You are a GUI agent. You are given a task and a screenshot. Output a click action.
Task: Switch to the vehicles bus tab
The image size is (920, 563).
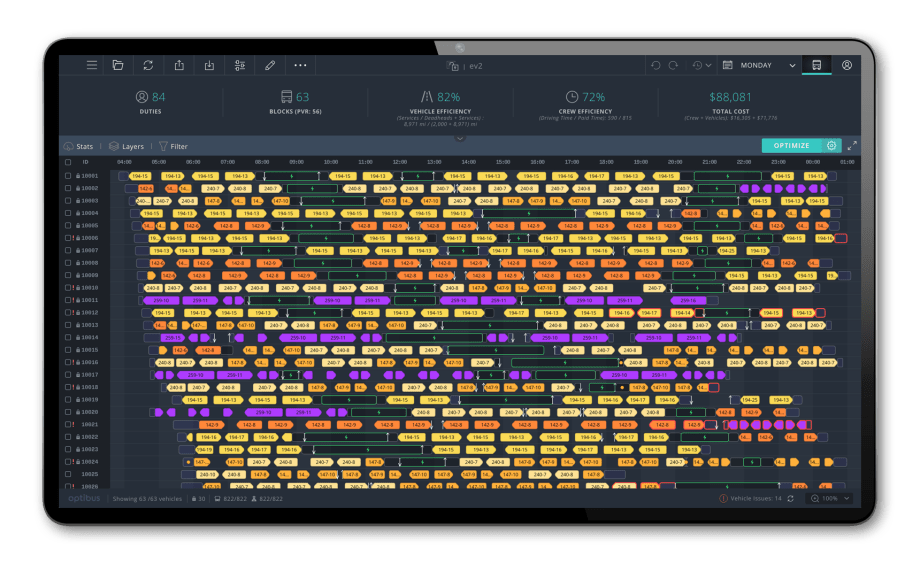coord(817,65)
